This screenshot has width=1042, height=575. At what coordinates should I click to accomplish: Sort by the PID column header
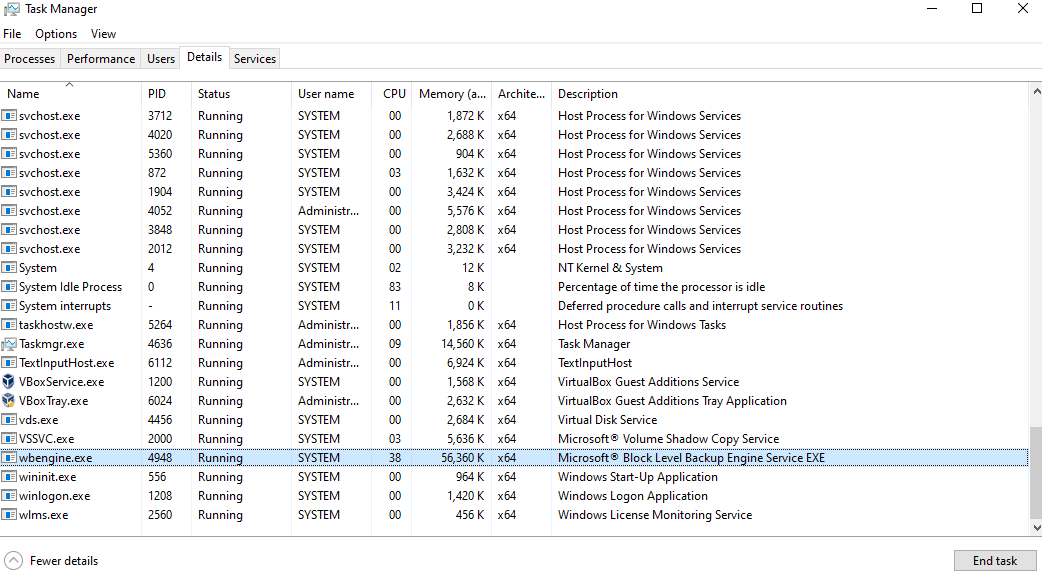pyautogui.click(x=166, y=94)
